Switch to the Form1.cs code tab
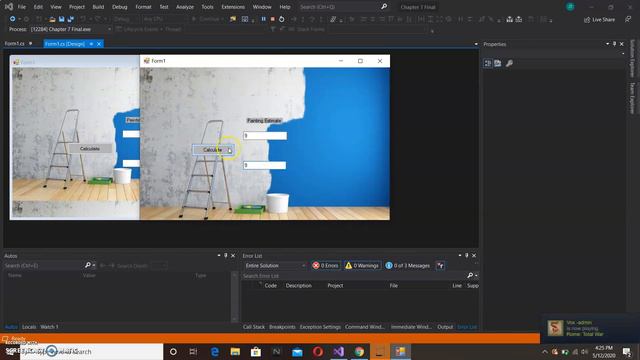The width and height of the screenshot is (640, 360). click(15, 44)
